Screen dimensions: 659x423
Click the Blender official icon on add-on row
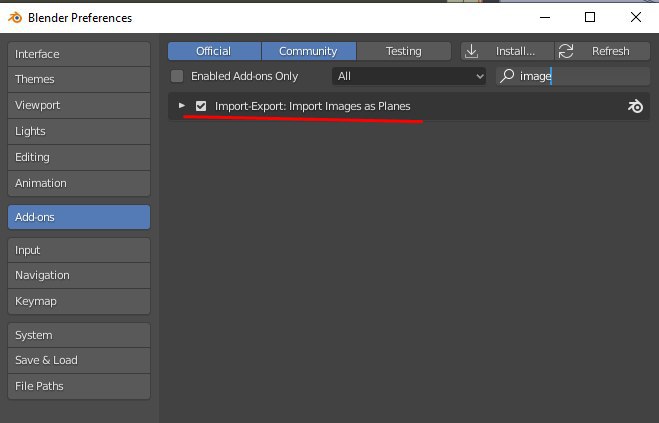635,106
